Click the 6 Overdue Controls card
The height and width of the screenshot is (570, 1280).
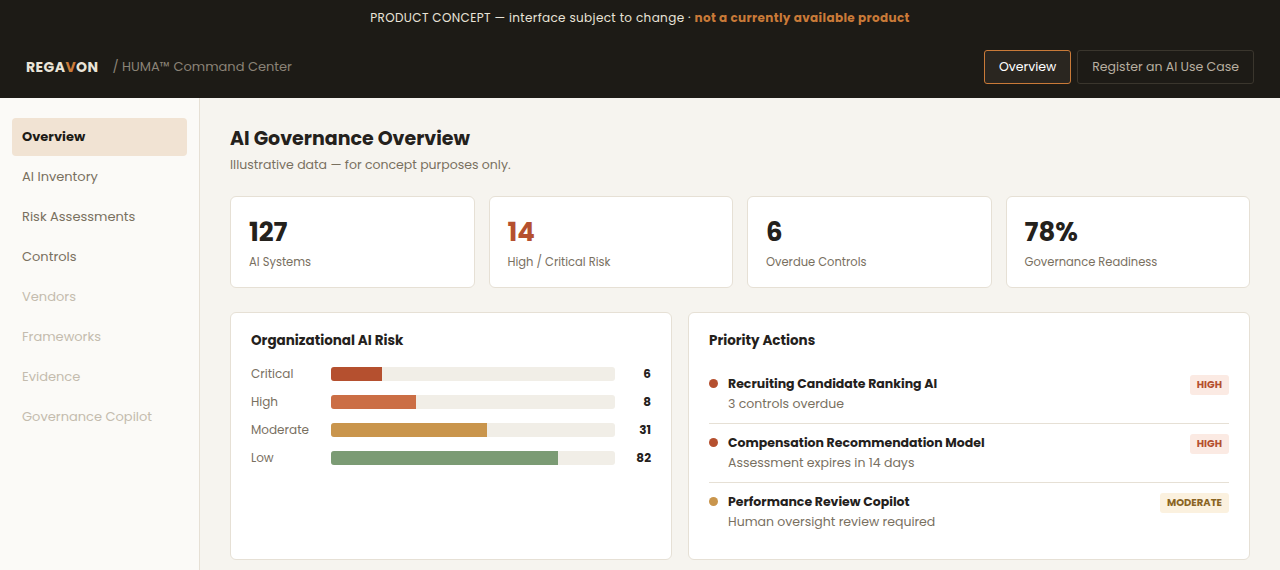[869, 242]
